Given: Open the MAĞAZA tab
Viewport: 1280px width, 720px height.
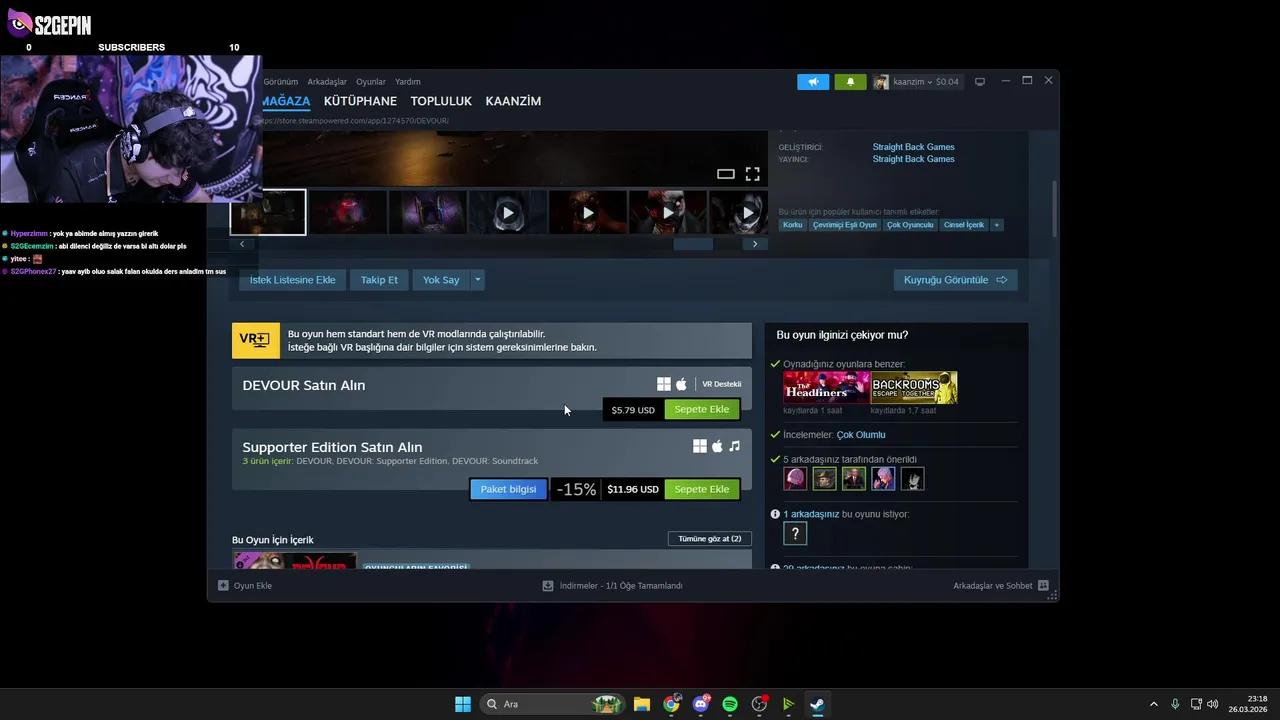Looking at the screenshot, I should pyautogui.click(x=286, y=101).
